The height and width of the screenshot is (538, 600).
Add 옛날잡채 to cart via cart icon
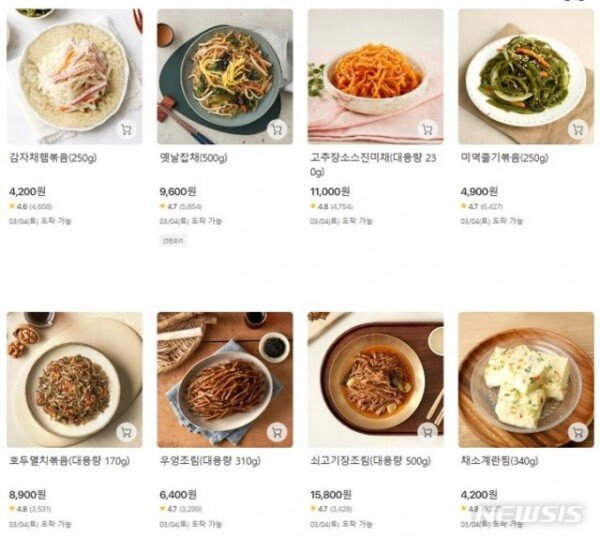point(277,130)
